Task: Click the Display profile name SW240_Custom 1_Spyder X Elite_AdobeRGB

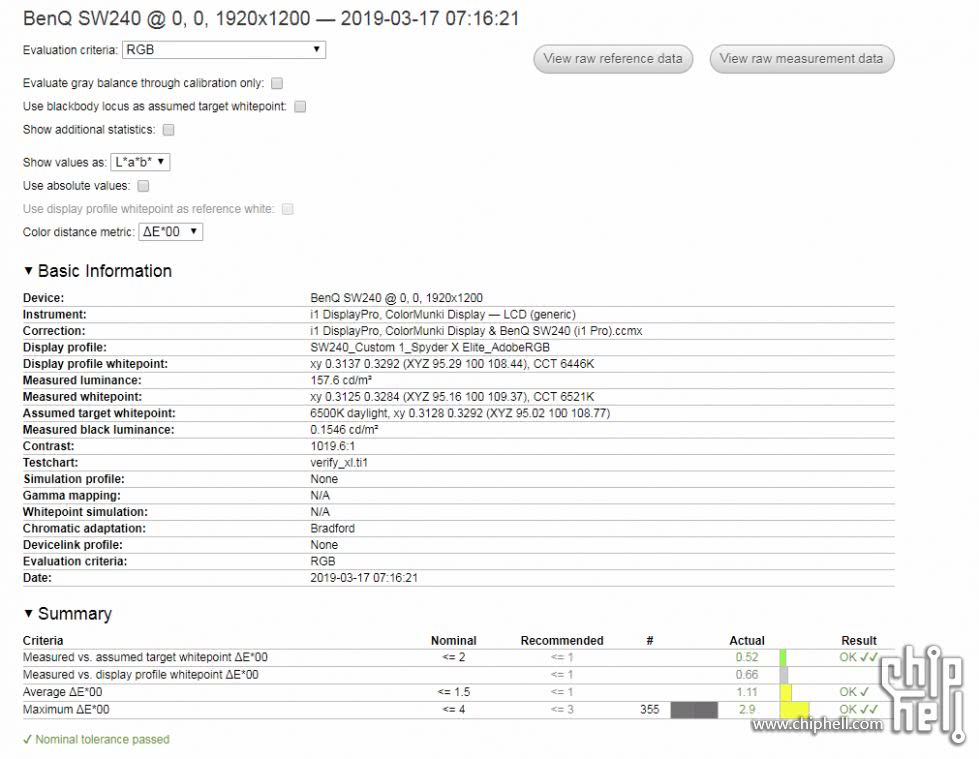Action: click(430, 347)
